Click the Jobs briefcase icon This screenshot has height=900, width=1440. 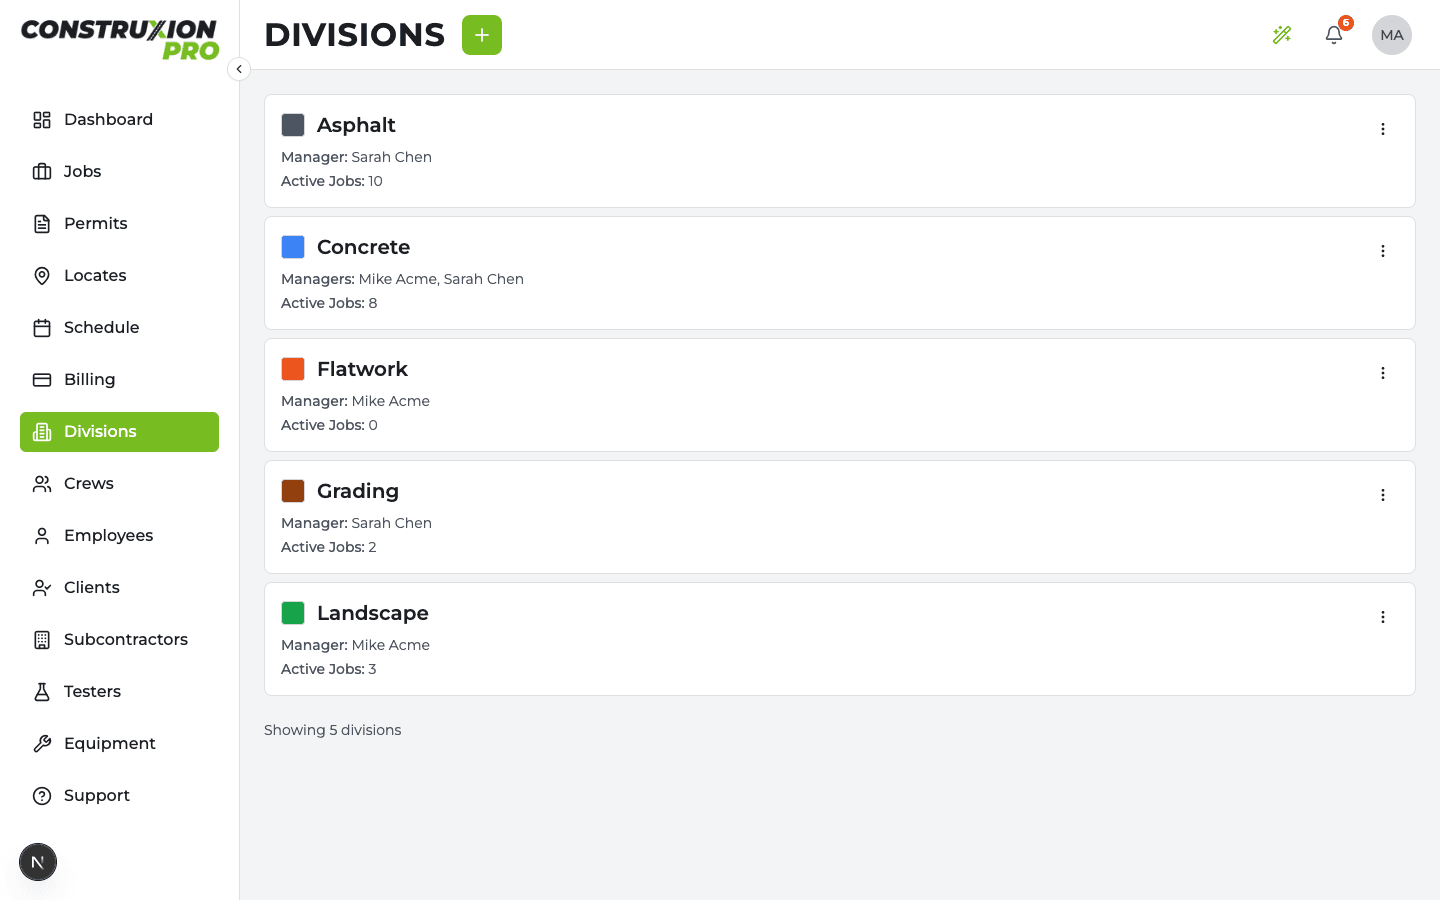click(x=42, y=172)
